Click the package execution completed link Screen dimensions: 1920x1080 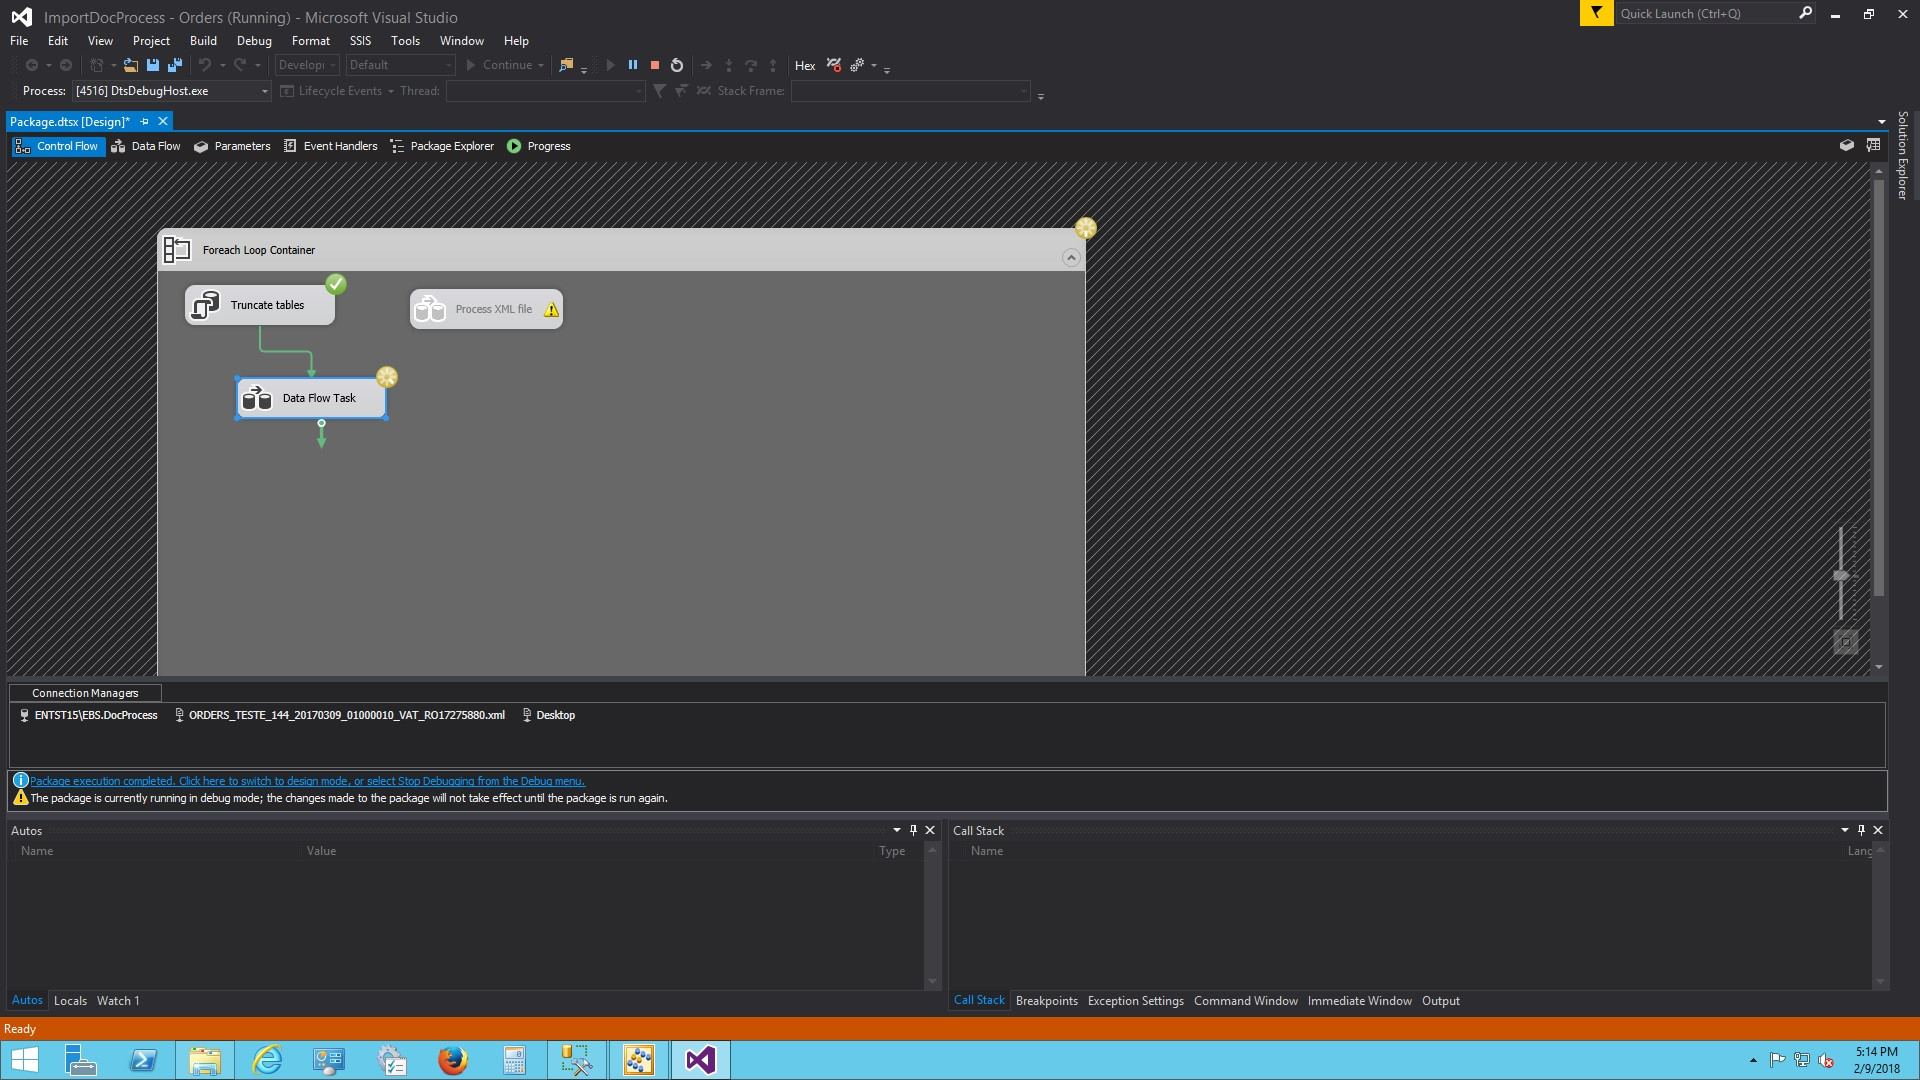[x=306, y=781]
